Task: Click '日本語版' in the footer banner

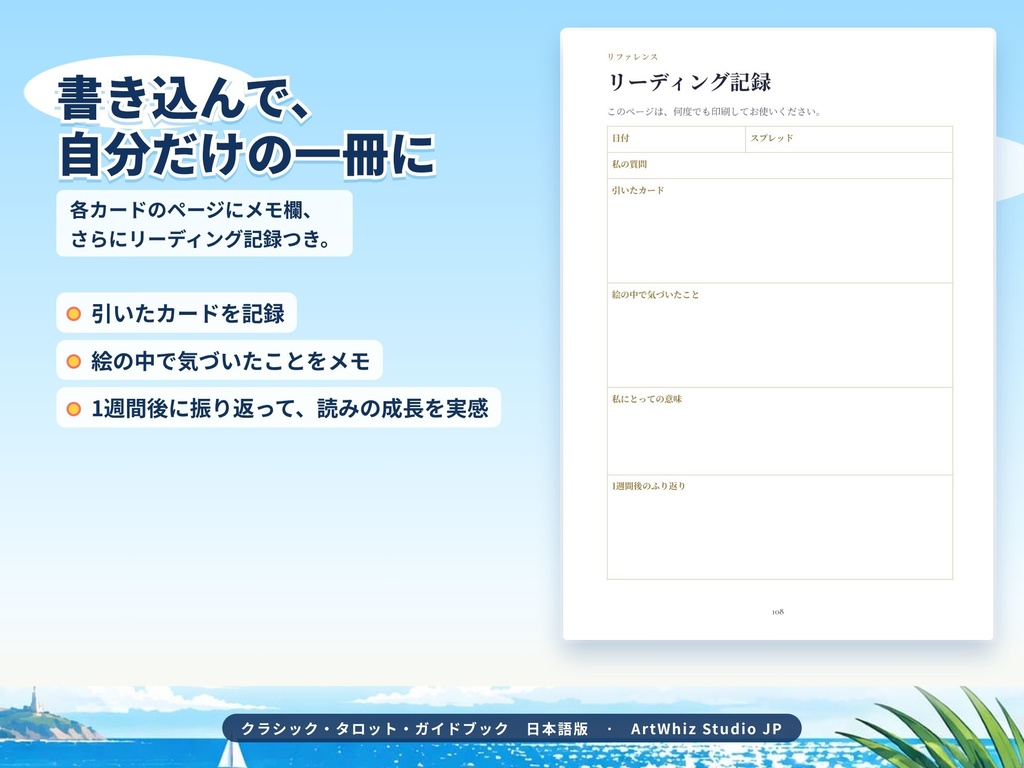Action: (x=557, y=729)
